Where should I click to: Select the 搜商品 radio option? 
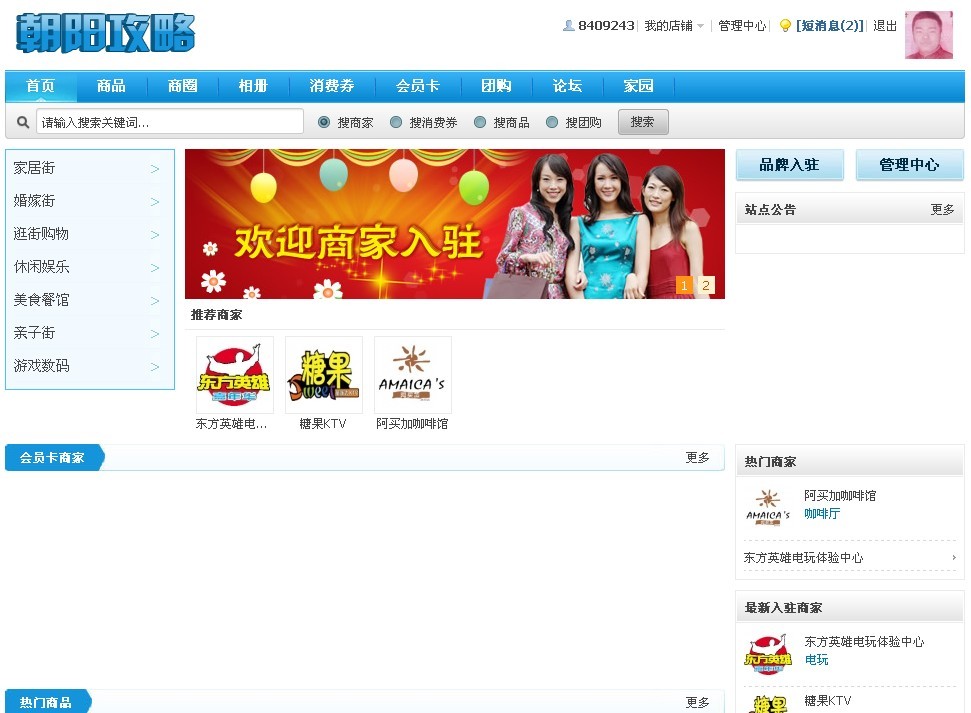click(x=480, y=122)
